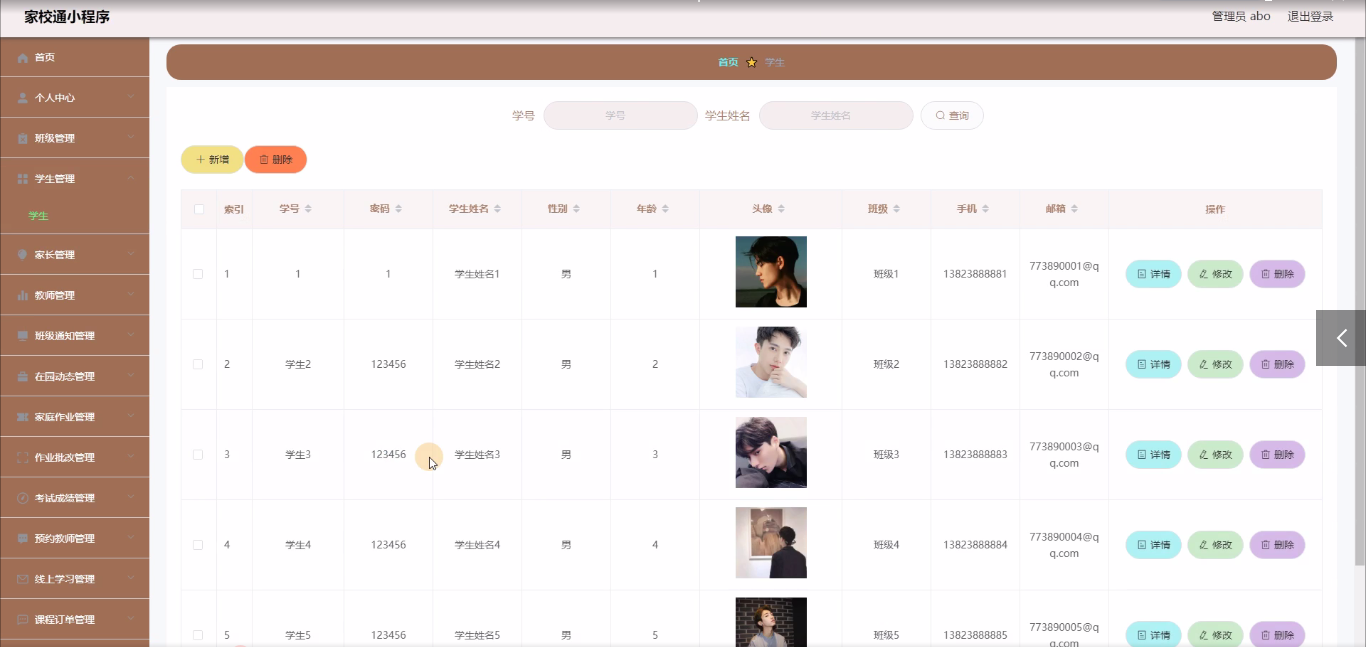Open 作业批改管理 menu item
The image size is (1366, 647).
74,458
